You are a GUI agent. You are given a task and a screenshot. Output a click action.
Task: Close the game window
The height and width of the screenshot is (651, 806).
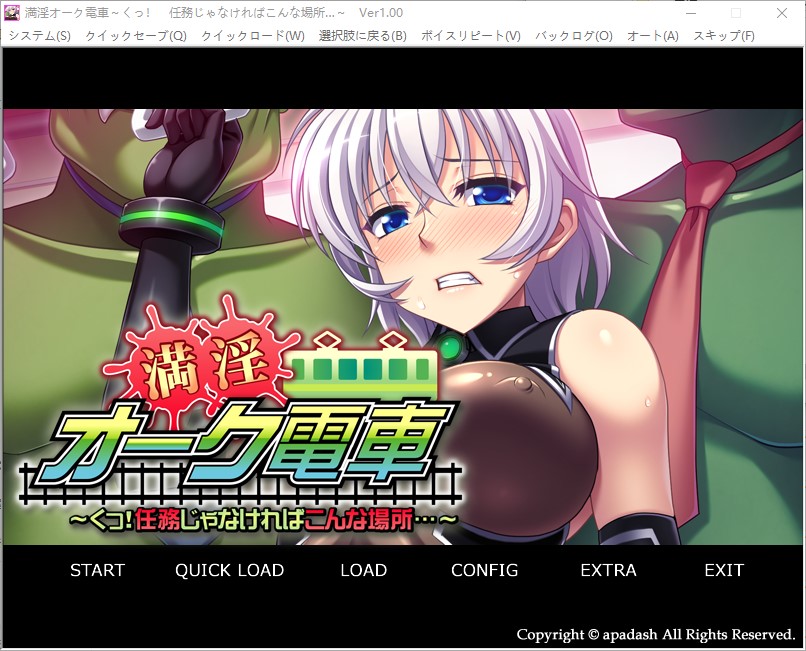[x=782, y=12]
